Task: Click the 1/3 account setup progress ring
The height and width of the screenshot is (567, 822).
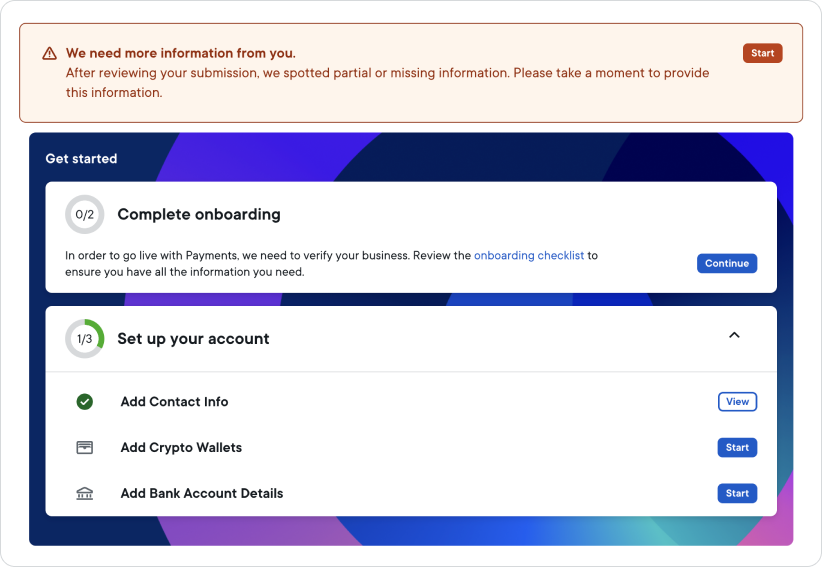Action: (85, 339)
